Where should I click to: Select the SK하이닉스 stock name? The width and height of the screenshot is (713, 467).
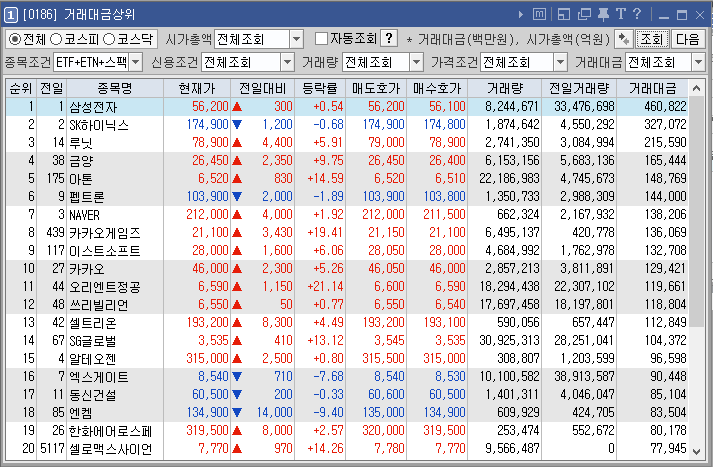pos(99,125)
